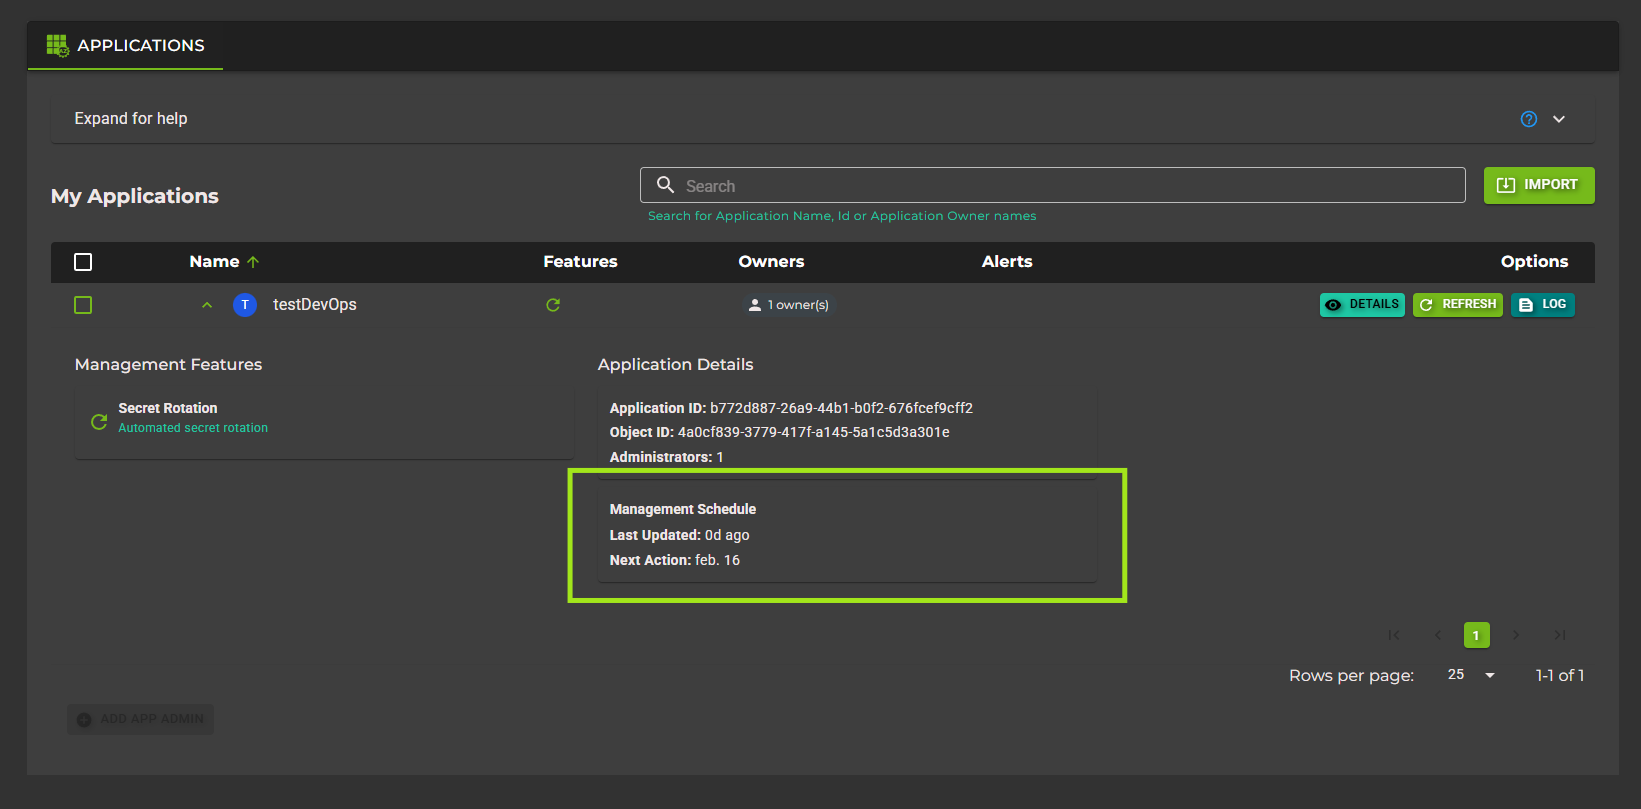Screen dimensions: 1641x809
Task: Open the Log for testDevOps
Action: [x=1542, y=305]
